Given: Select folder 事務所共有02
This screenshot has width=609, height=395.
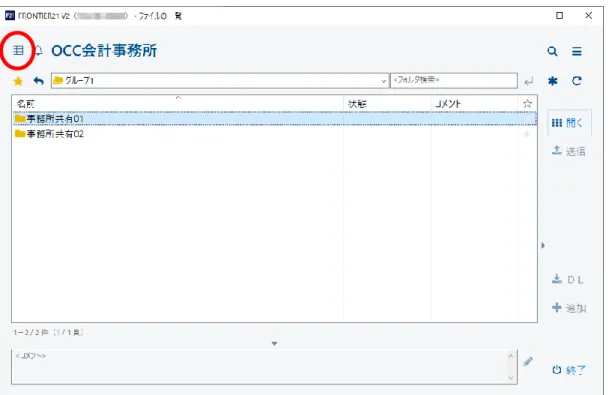Looking at the screenshot, I should point(274,134).
